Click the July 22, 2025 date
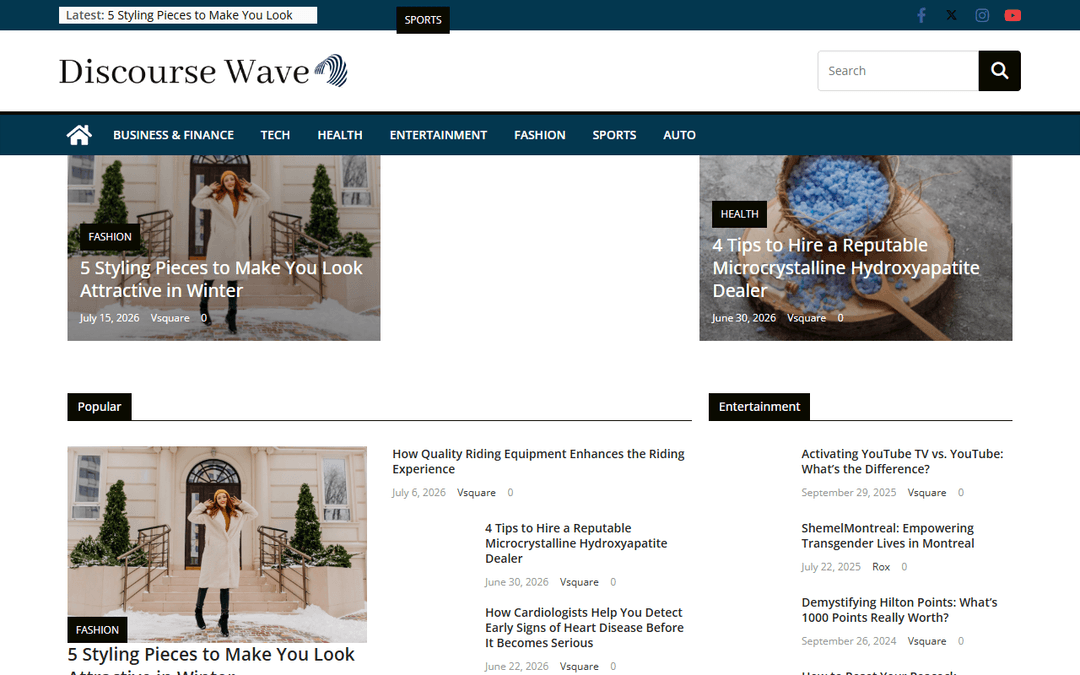Viewport: 1080px width, 675px height. tap(831, 567)
